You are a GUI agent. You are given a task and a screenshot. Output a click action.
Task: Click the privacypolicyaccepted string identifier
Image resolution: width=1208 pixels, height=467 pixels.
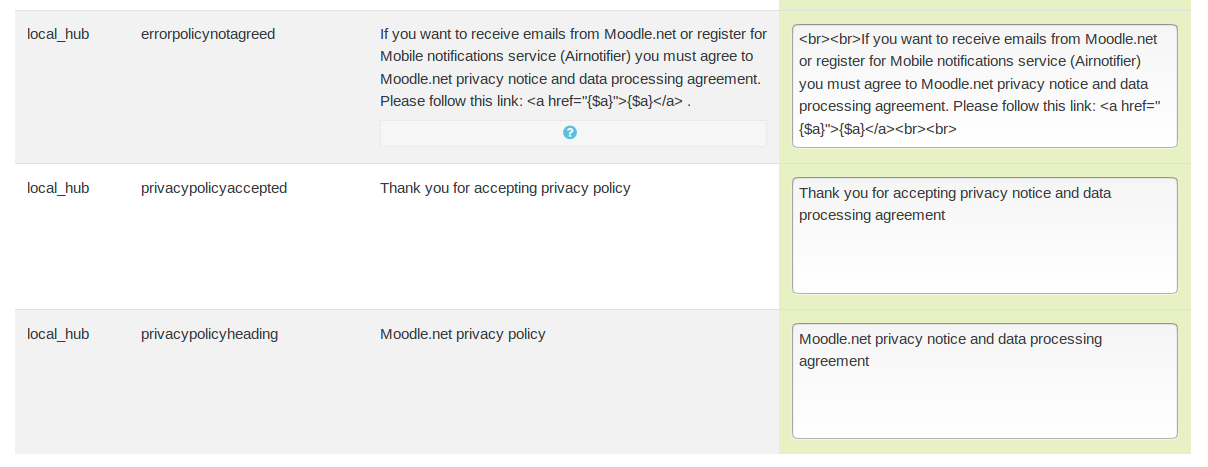pyautogui.click(x=214, y=188)
